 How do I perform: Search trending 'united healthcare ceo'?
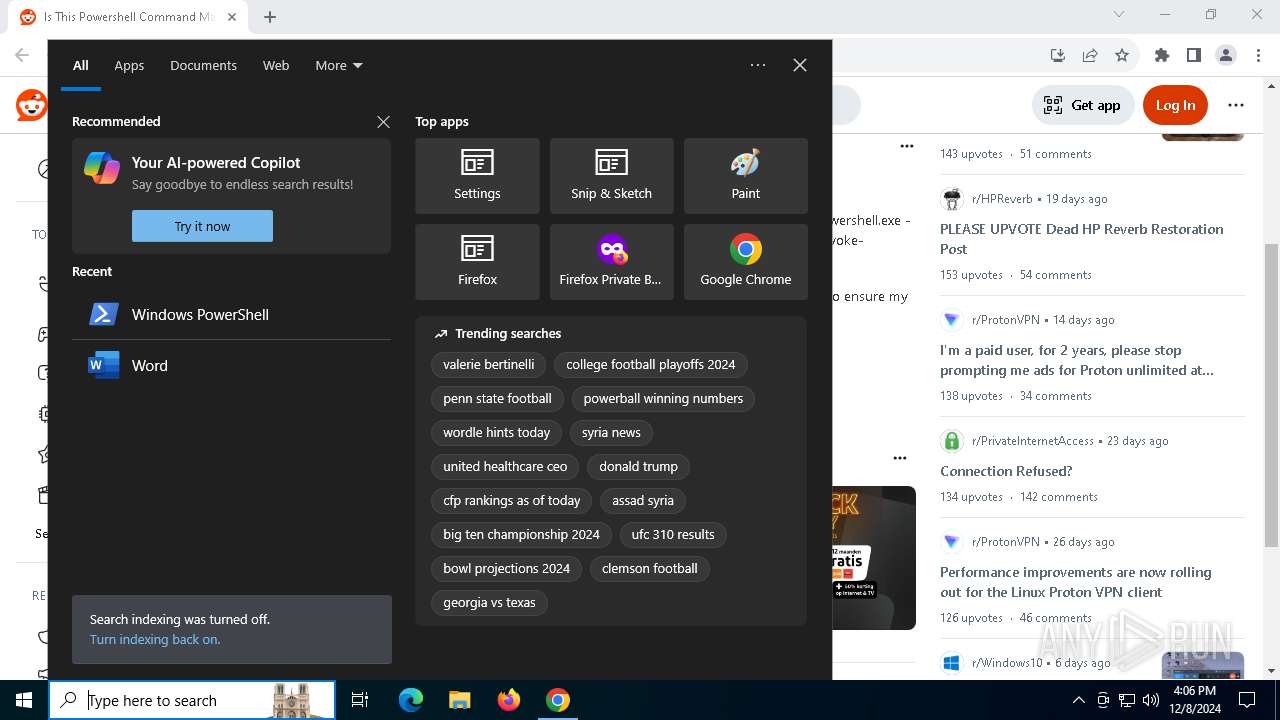(x=505, y=467)
